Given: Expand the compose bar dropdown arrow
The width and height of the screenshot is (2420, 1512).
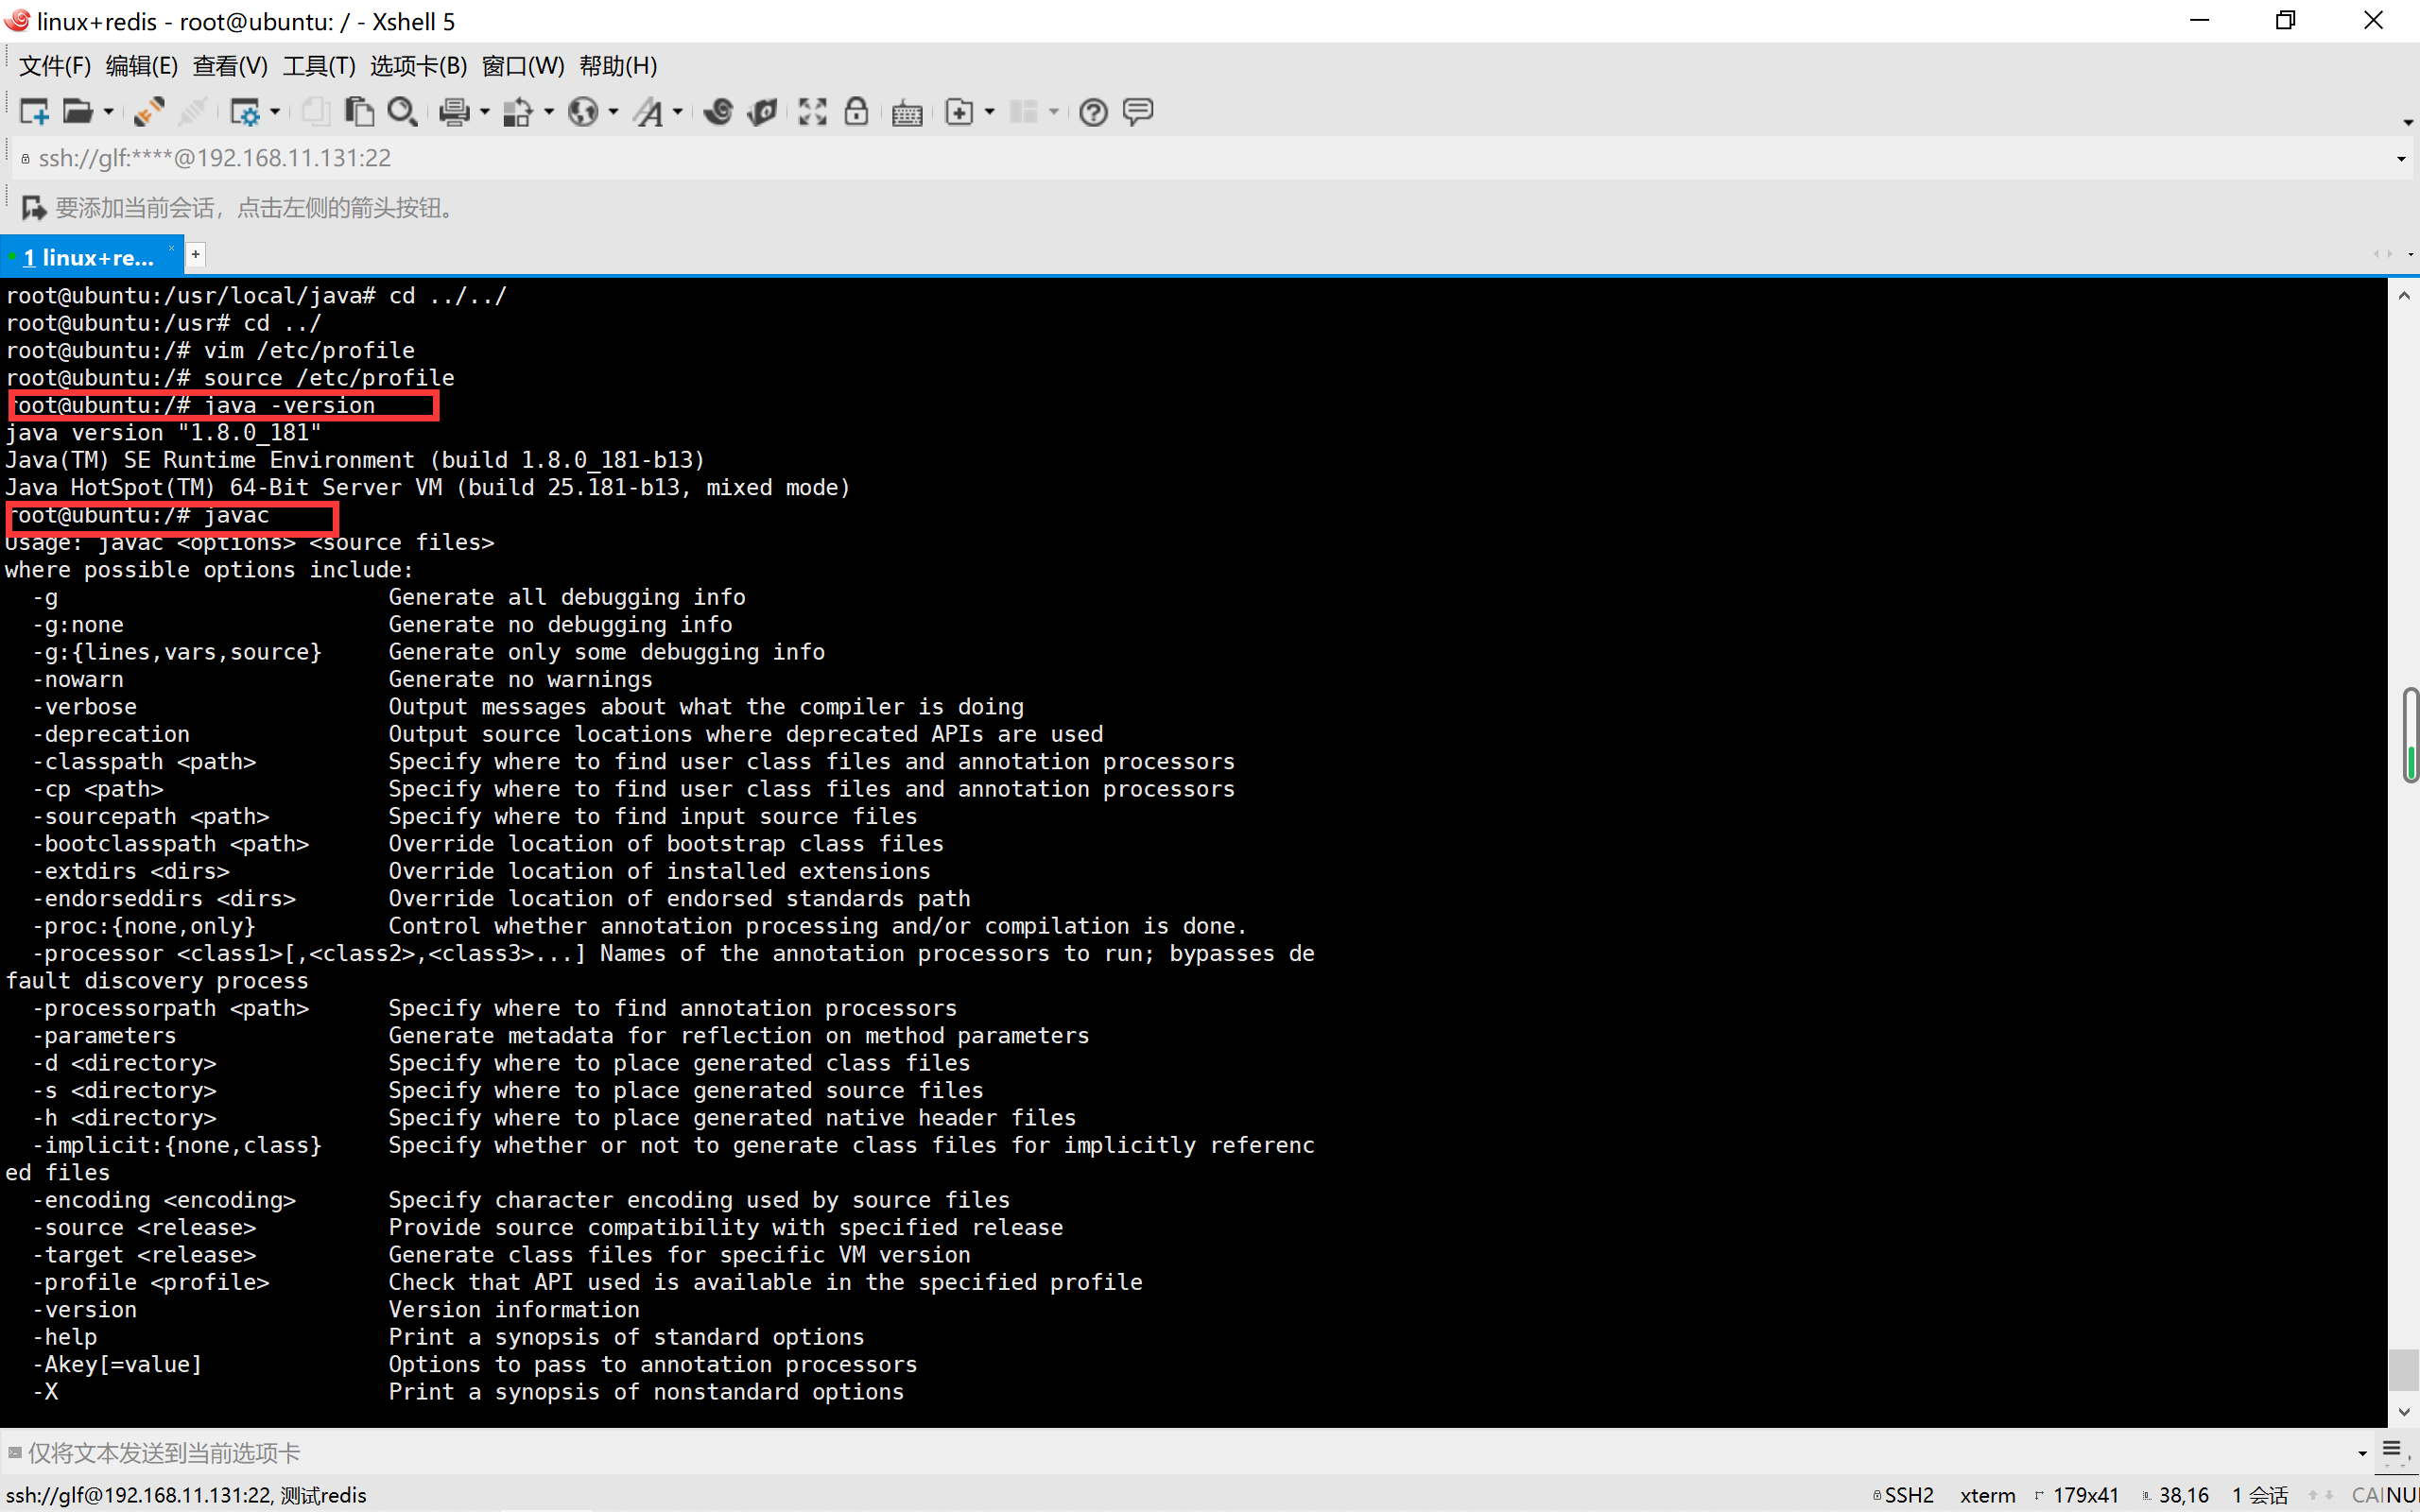Looking at the screenshot, I should click(x=2362, y=1454).
